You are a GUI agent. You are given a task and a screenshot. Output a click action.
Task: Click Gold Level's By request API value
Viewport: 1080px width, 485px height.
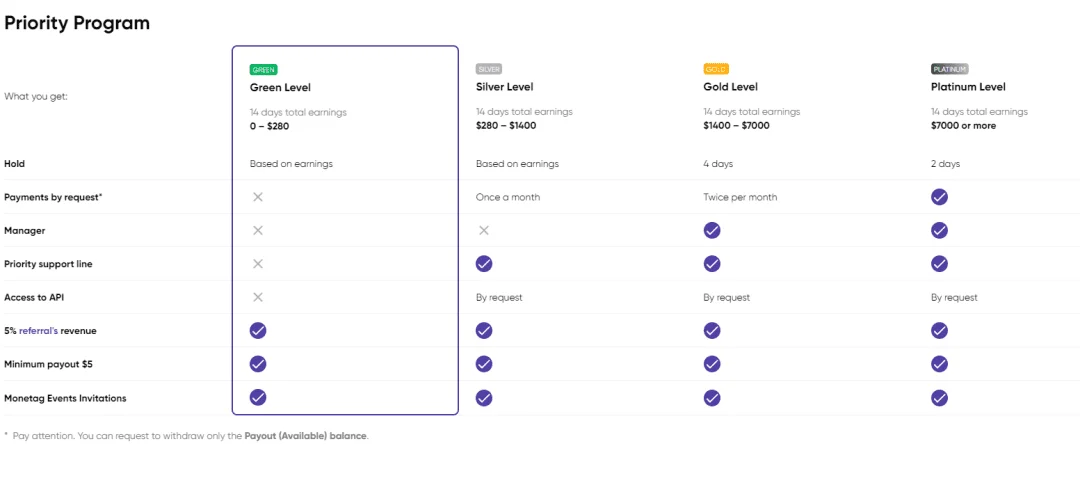point(727,298)
